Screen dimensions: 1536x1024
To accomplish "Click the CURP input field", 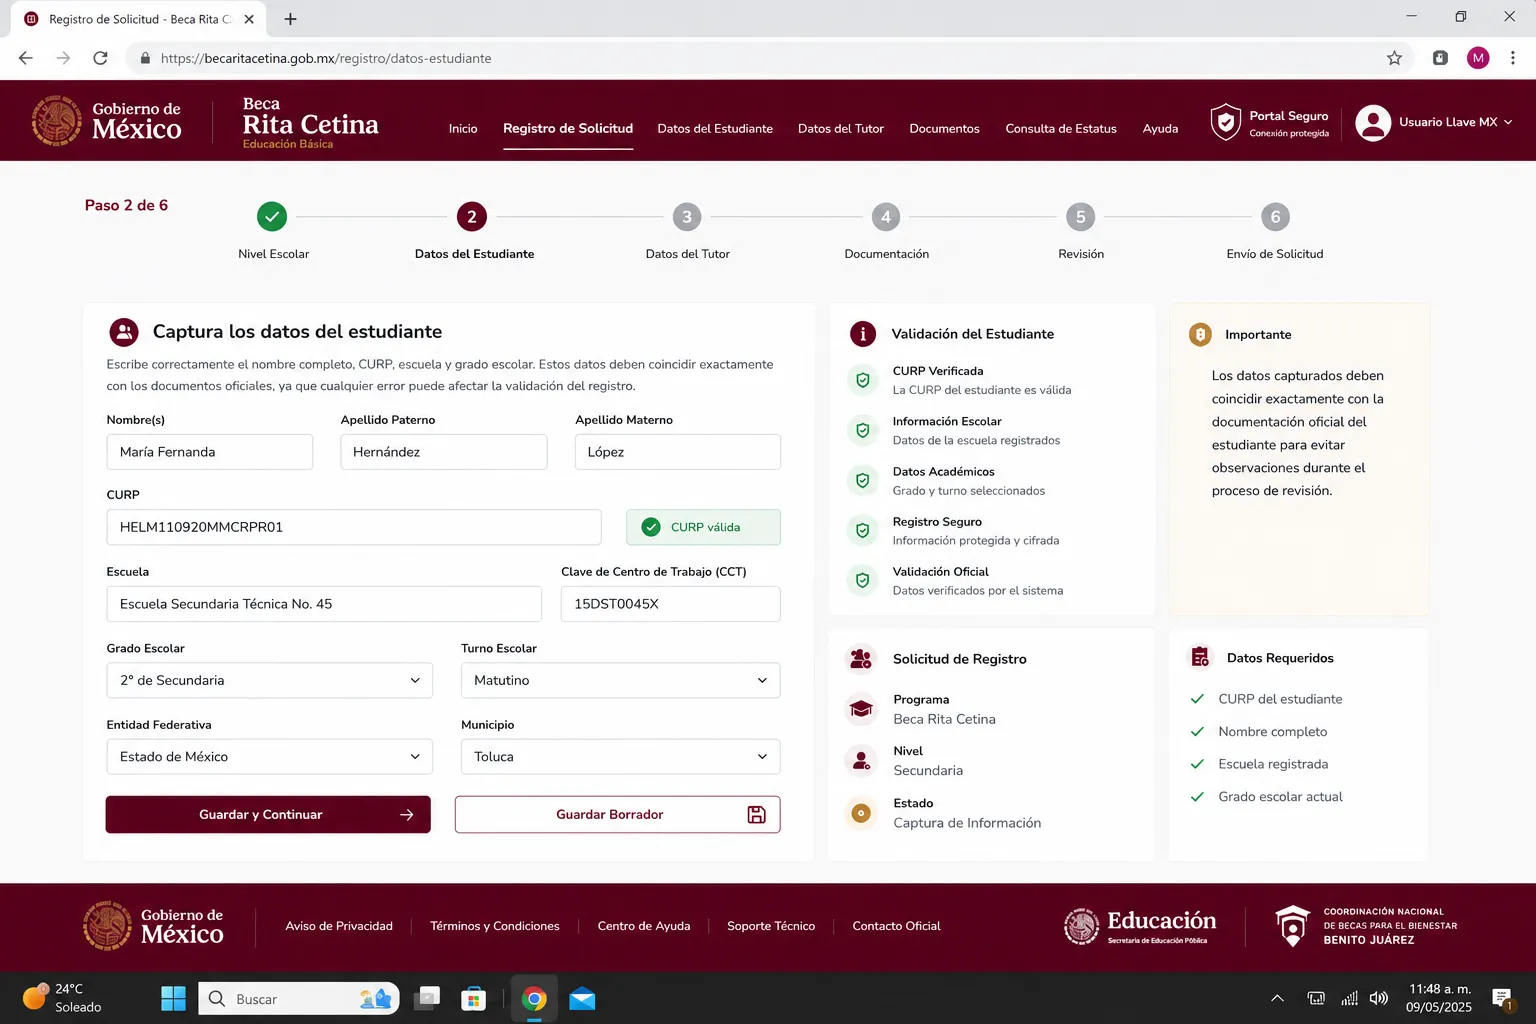I will [354, 527].
